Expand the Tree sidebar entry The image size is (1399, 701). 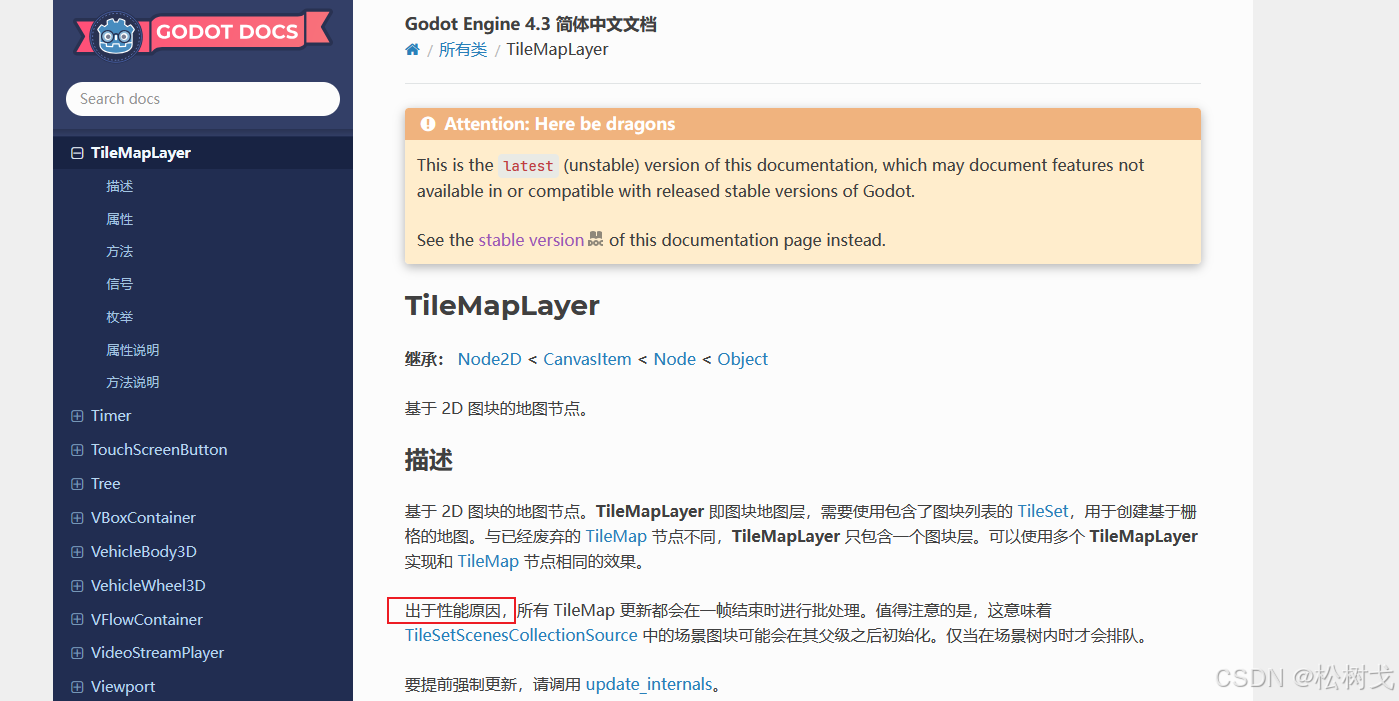point(77,484)
